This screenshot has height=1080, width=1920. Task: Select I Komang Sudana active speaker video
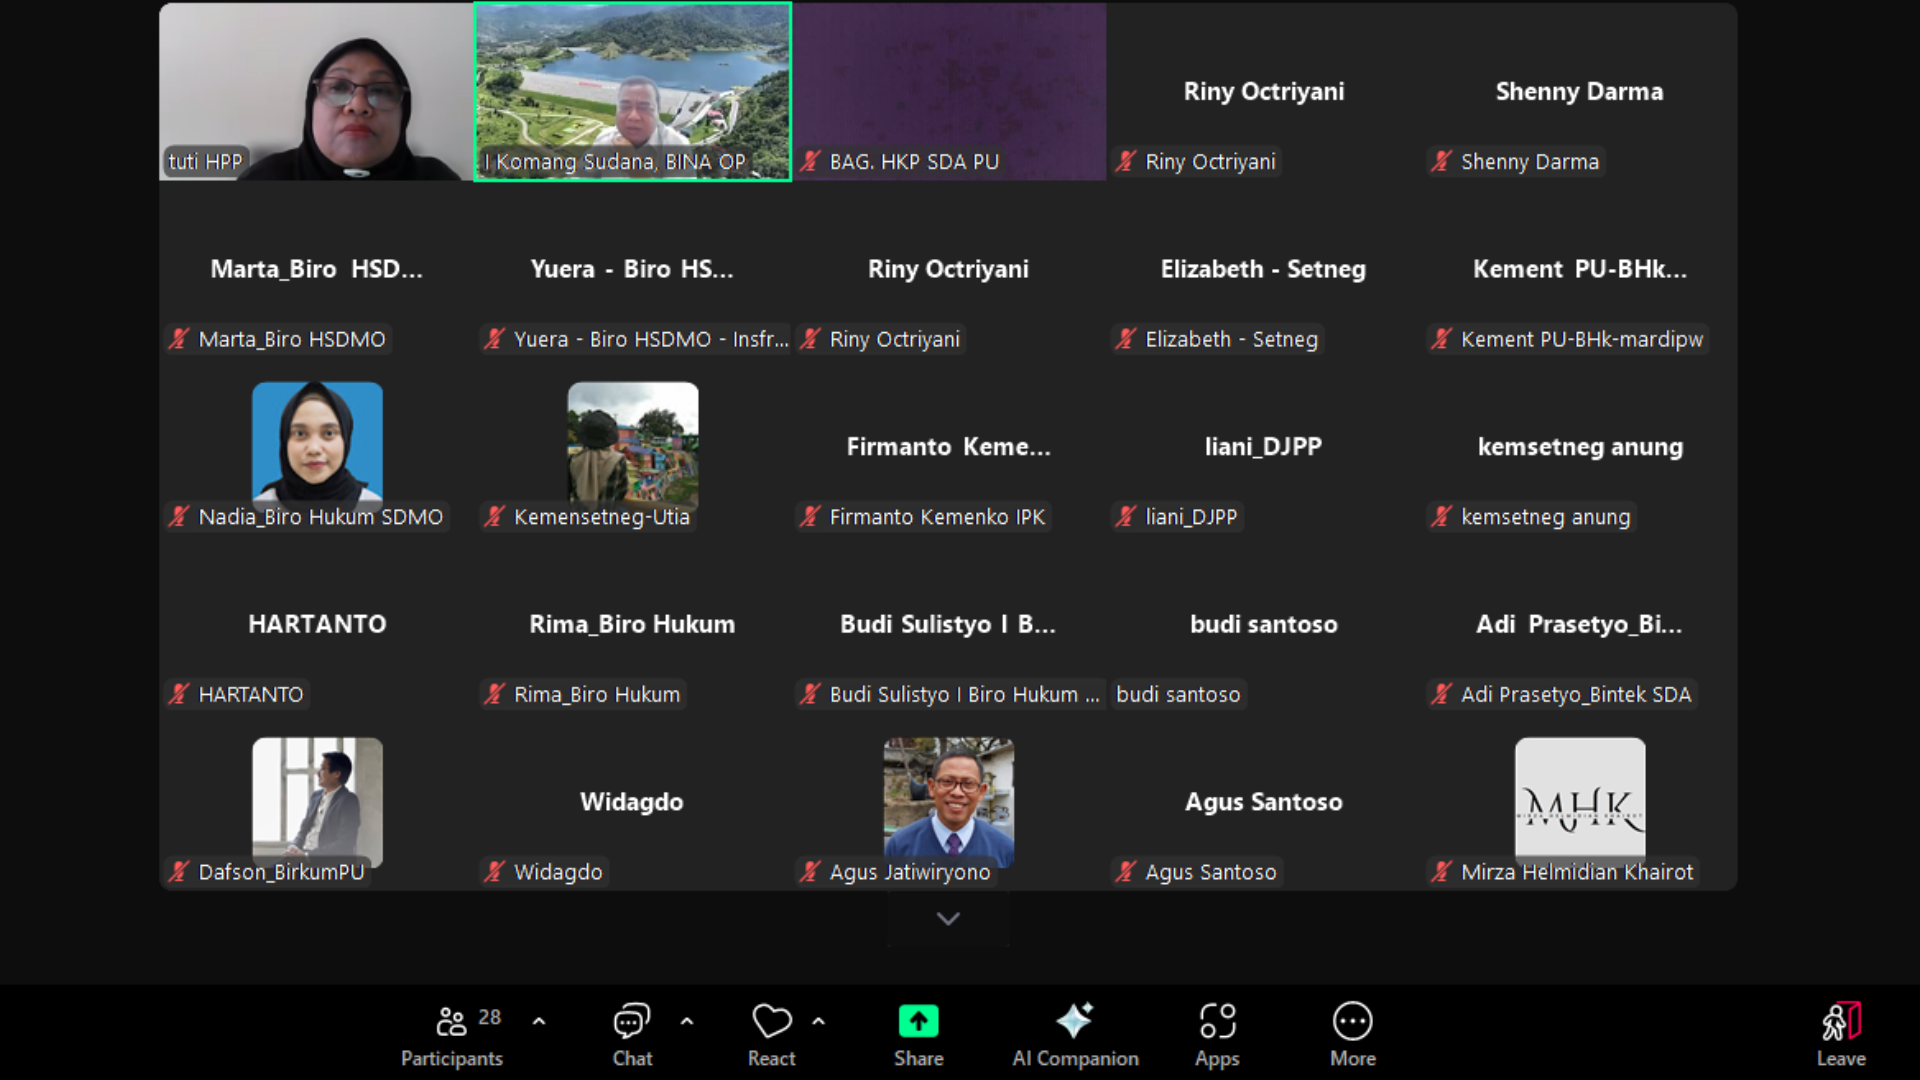632,91
